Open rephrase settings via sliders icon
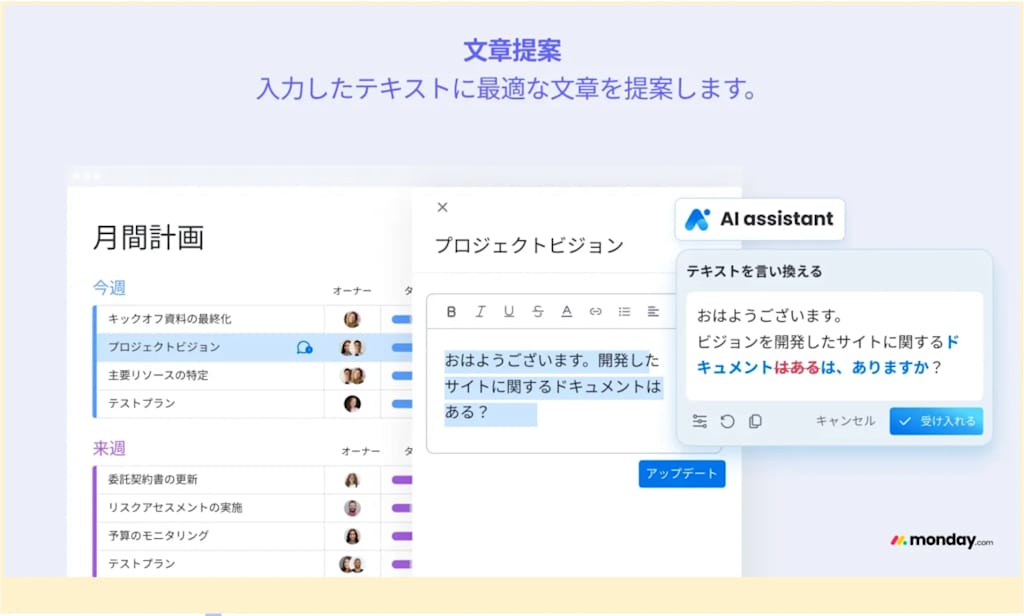 pos(700,421)
